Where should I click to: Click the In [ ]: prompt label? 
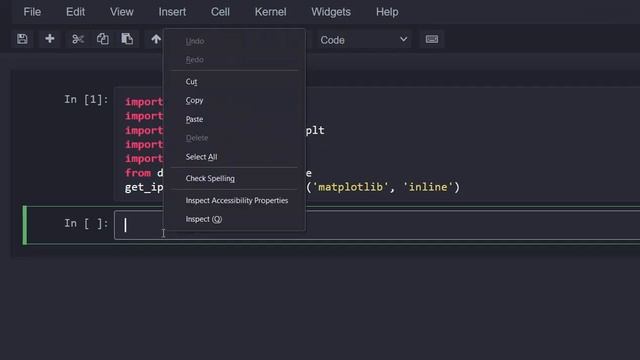pyautogui.click(x=86, y=224)
